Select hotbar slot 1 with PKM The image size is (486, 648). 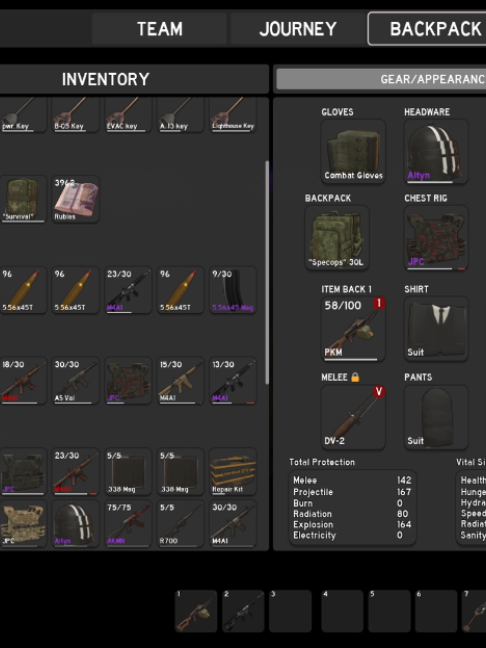pos(196,611)
